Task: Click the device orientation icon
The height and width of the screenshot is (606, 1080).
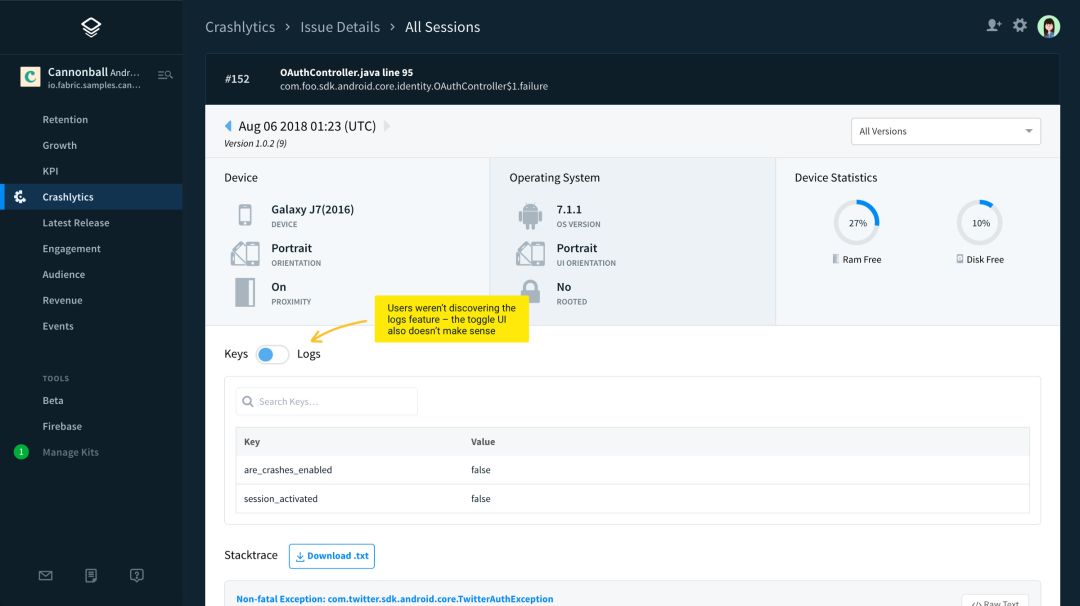Action: click(x=245, y=253)
